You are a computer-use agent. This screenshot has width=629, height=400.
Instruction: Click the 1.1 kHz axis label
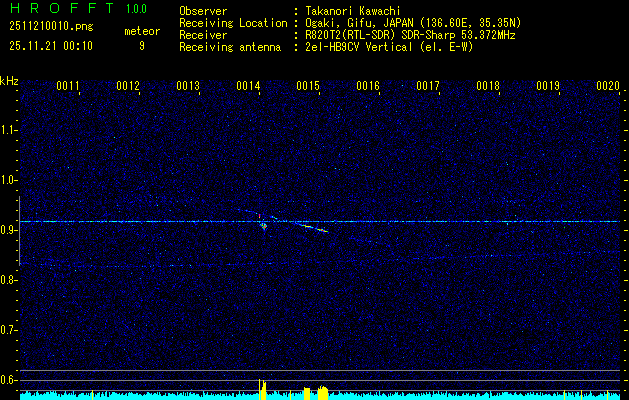pos(8,130)
